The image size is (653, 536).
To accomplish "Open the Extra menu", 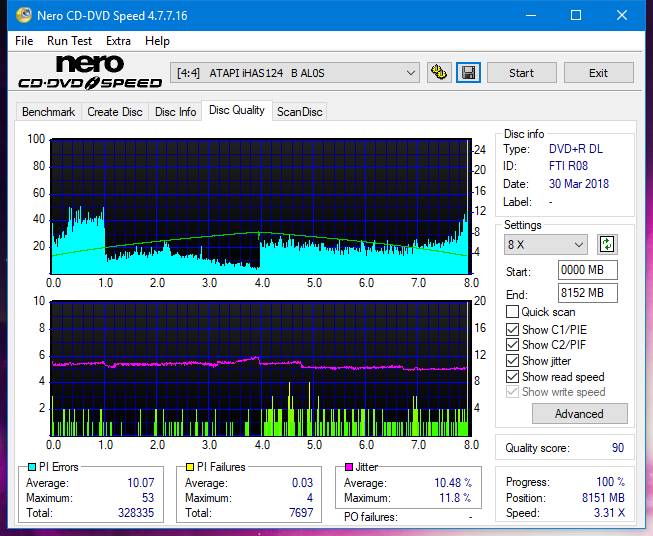I will coord(118,41).
